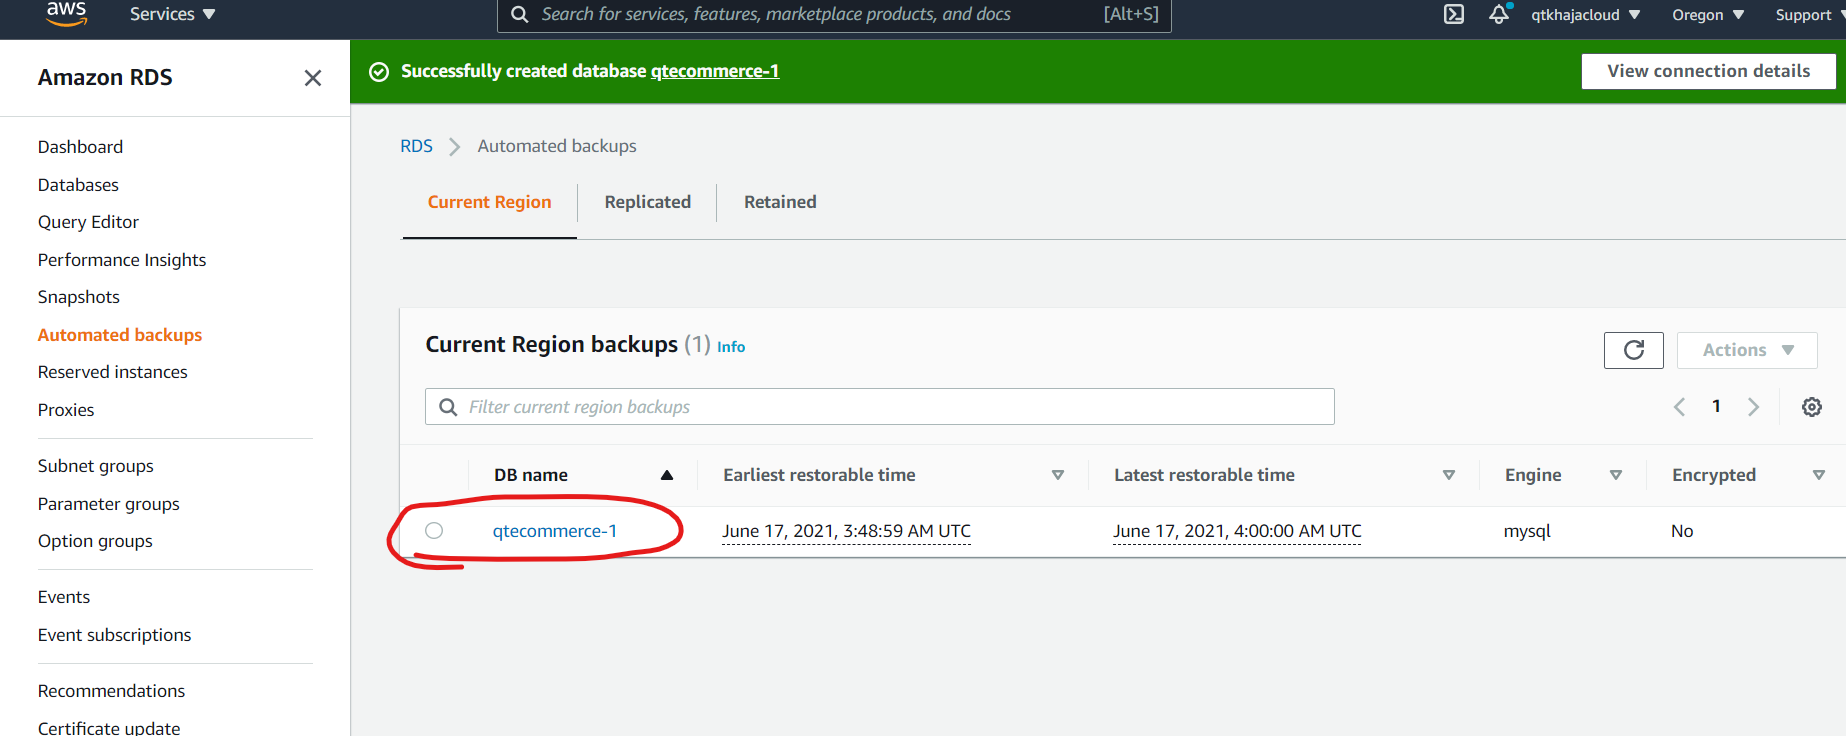Click the notifications bell icon
The width and height of the screenshot is (1846, 736).
coord(1498,14)
